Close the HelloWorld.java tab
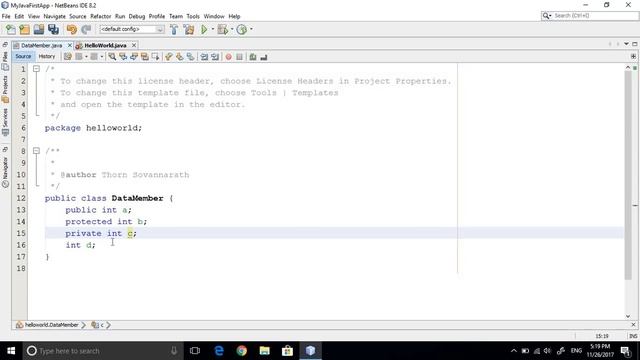 (133, 45)
